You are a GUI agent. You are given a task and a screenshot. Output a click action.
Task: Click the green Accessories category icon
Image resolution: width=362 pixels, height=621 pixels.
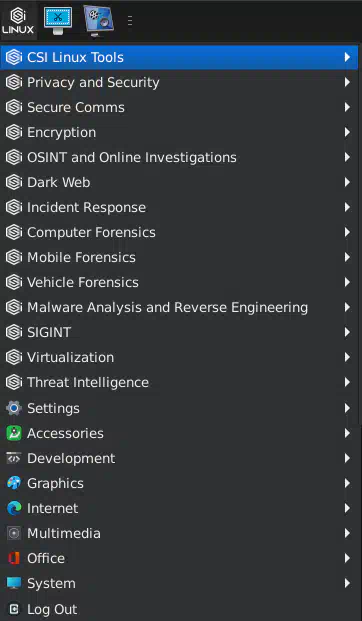[14, 433]
